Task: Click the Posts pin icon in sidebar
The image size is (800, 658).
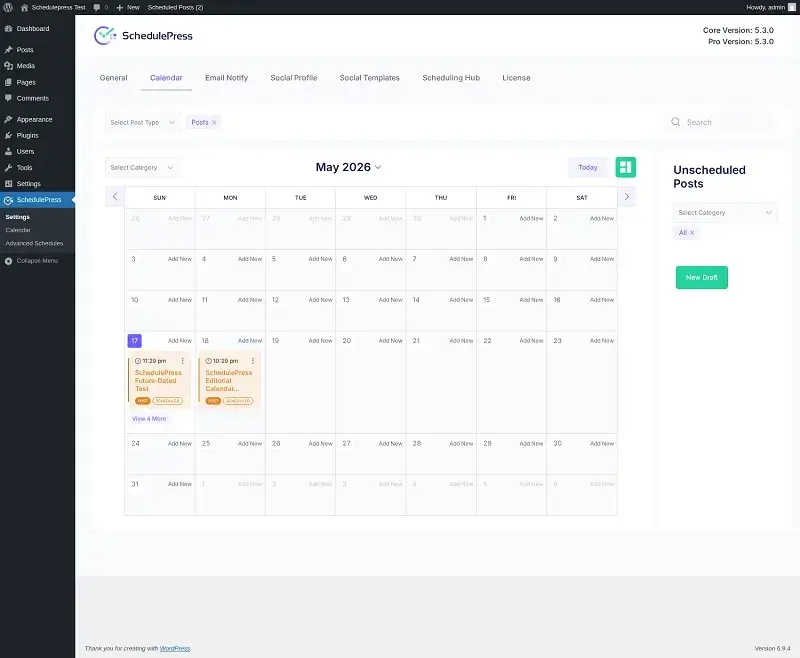Action: click(8, 49)
